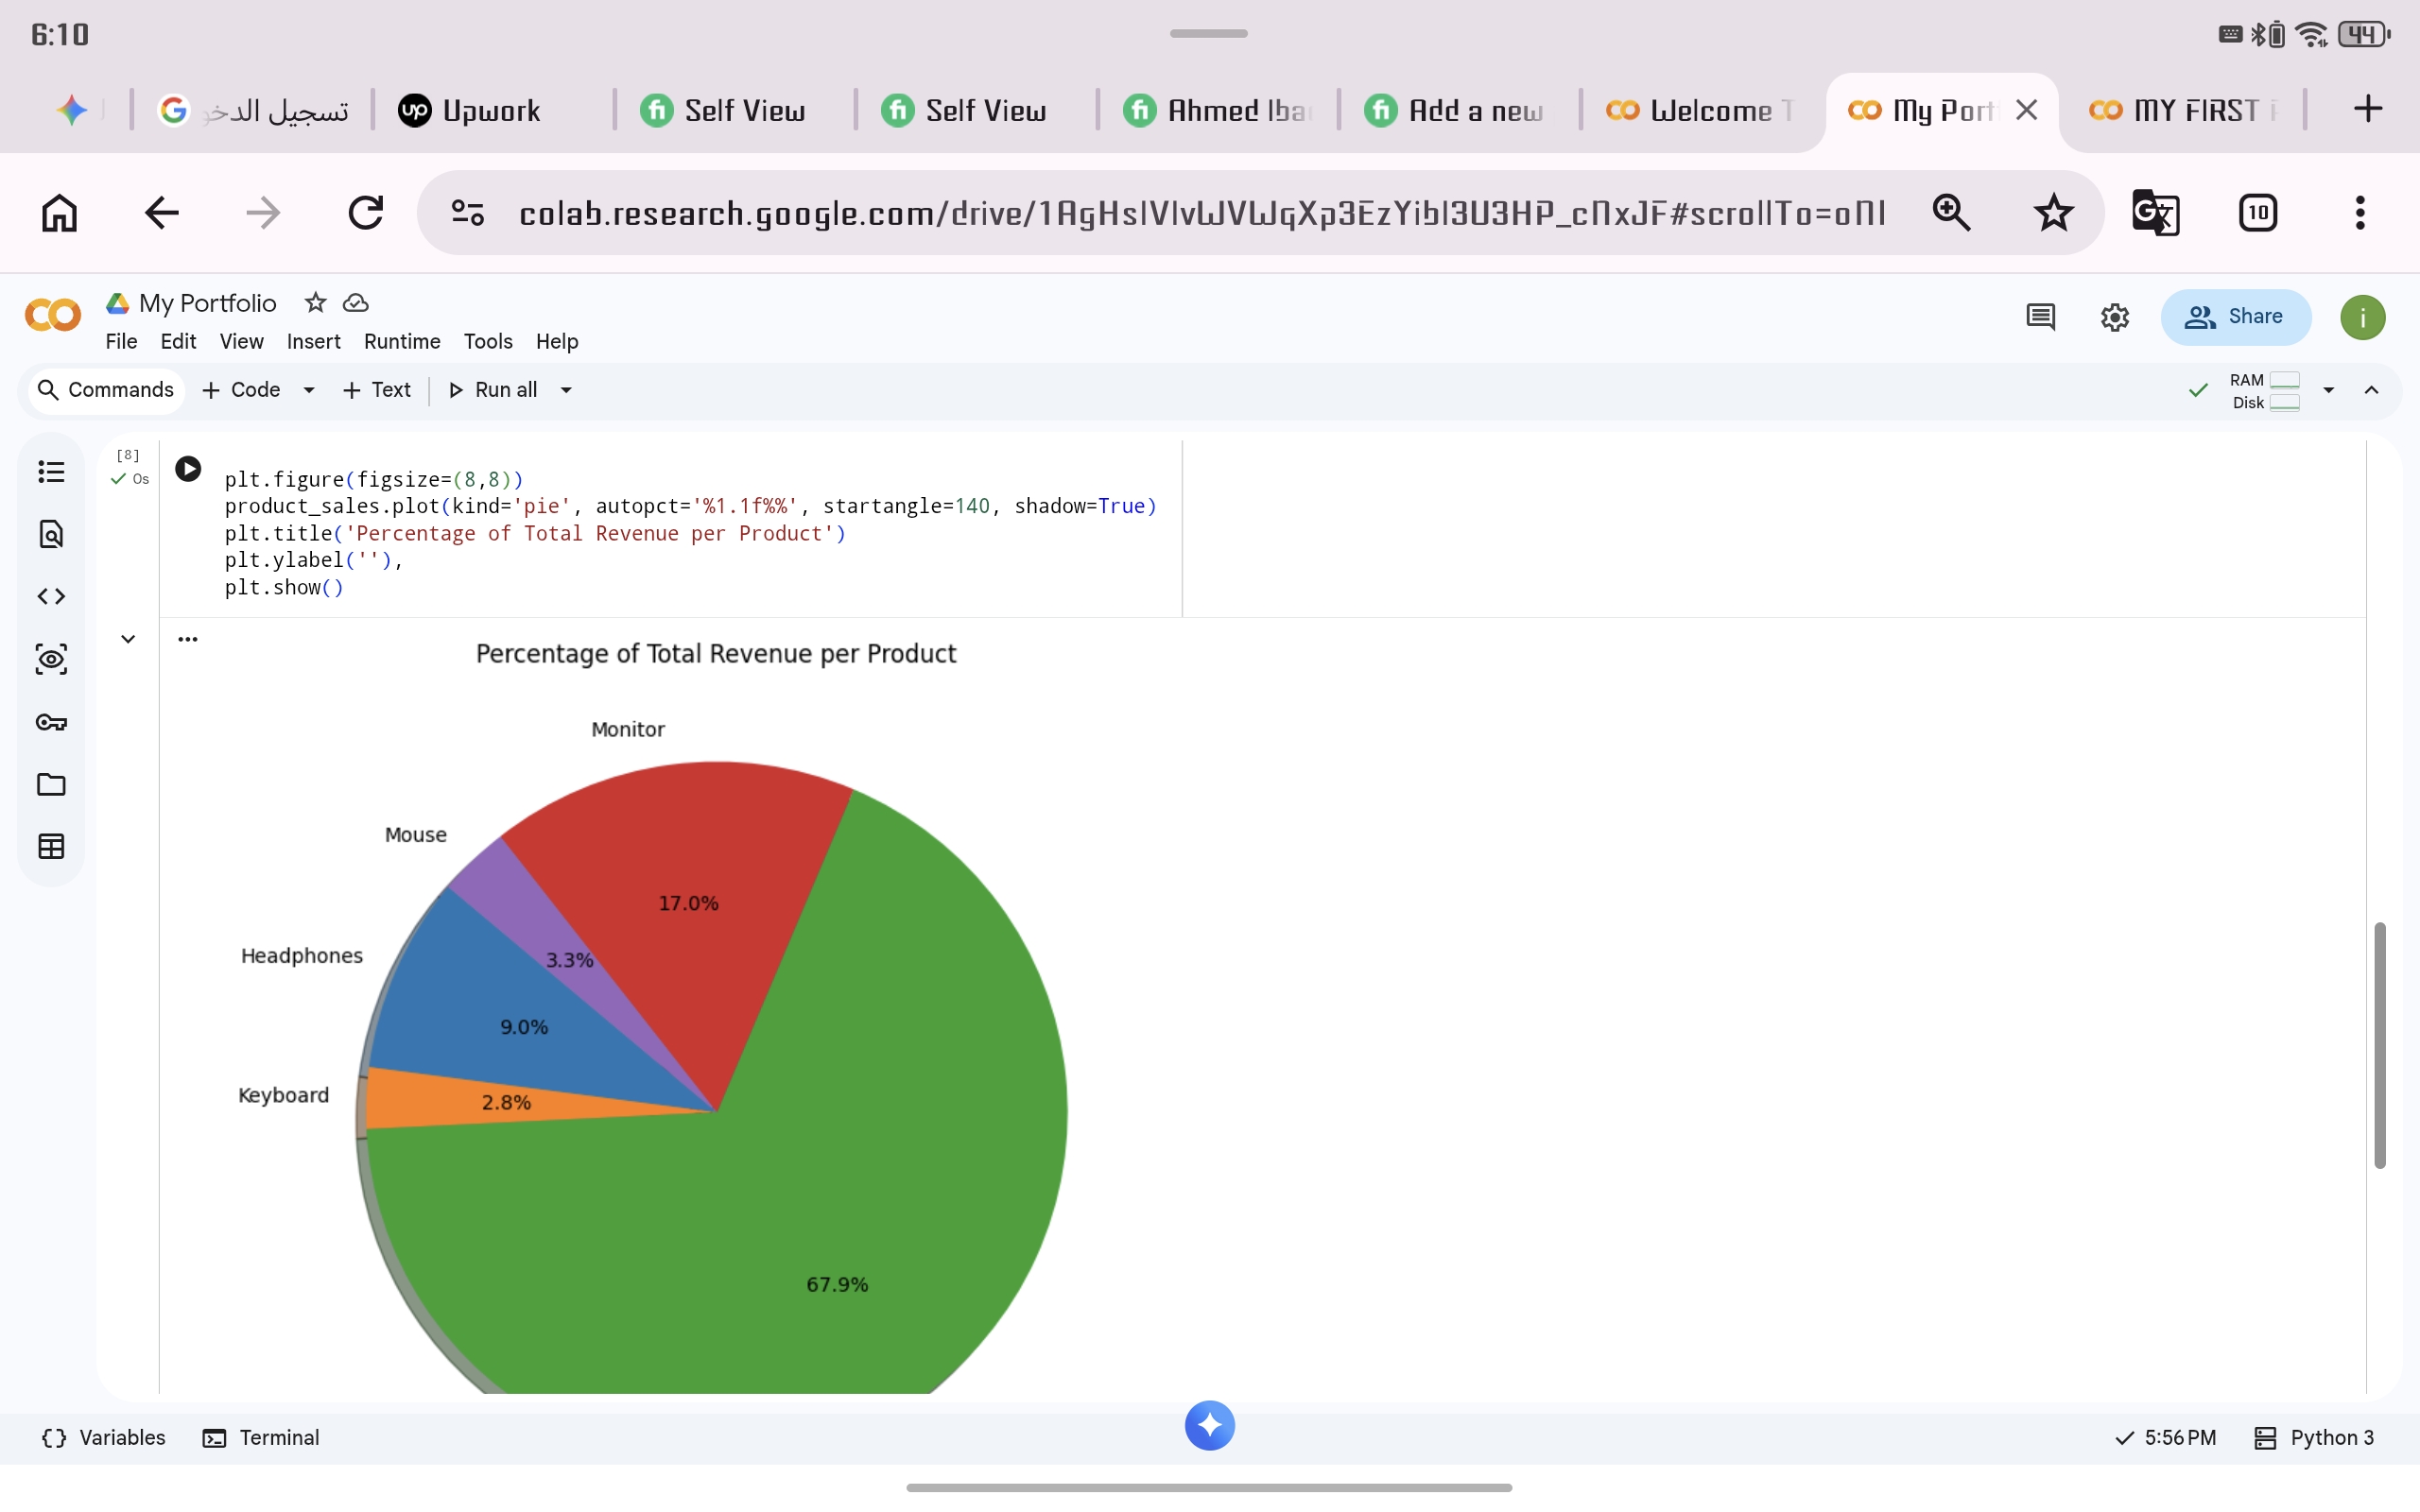The width and height of the screenshot is (2420, 1512).
Task: Click the My Portfolio notebook title
Action: [207, 303]
